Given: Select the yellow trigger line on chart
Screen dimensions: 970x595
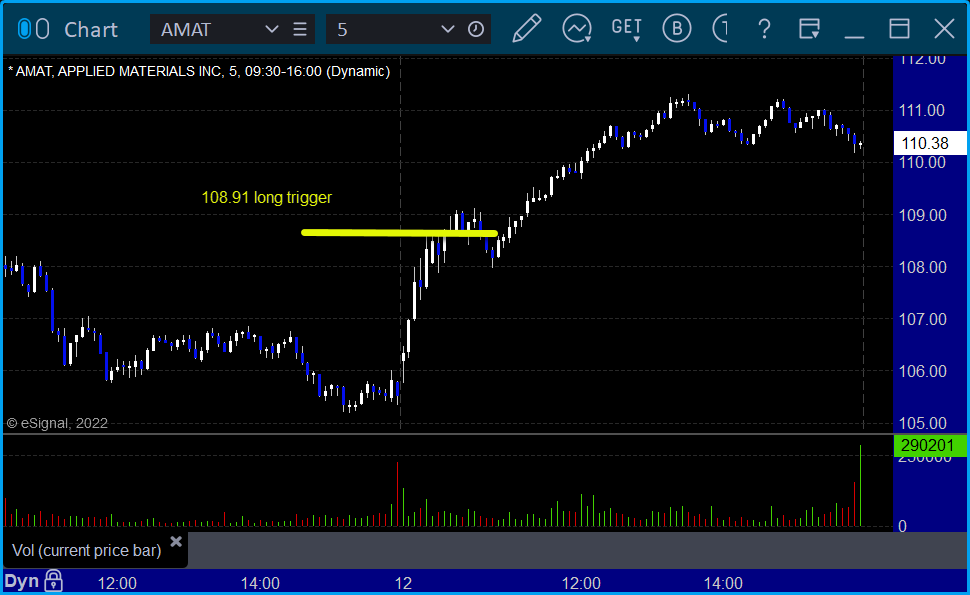Looking at the screenshot, I should 400,233.
